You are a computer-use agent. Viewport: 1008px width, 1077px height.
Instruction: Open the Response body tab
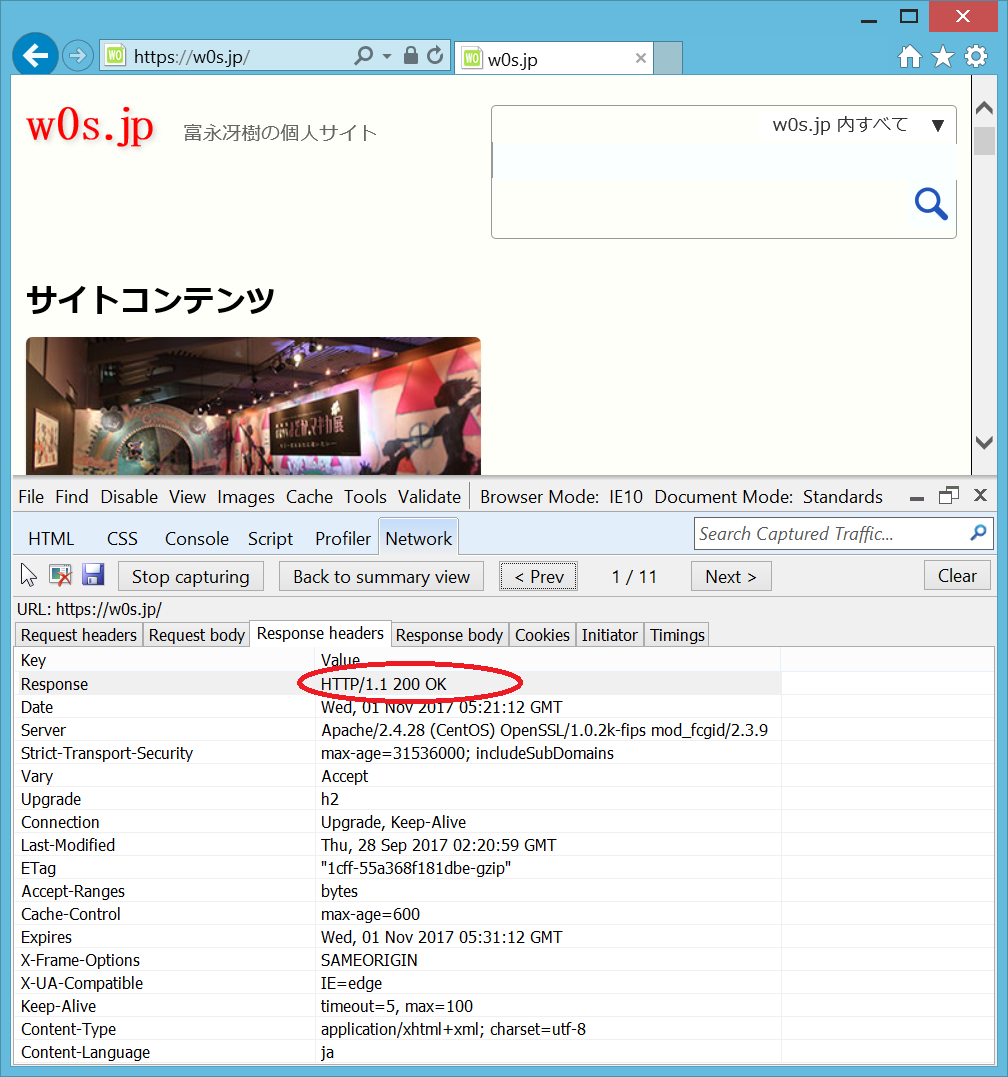(x=449, y=635)
